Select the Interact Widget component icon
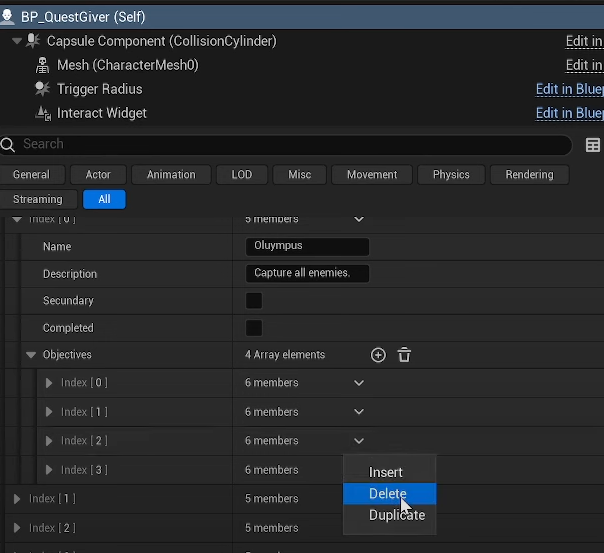The height and width of the screenshot is (553, 604). [42, 113]
